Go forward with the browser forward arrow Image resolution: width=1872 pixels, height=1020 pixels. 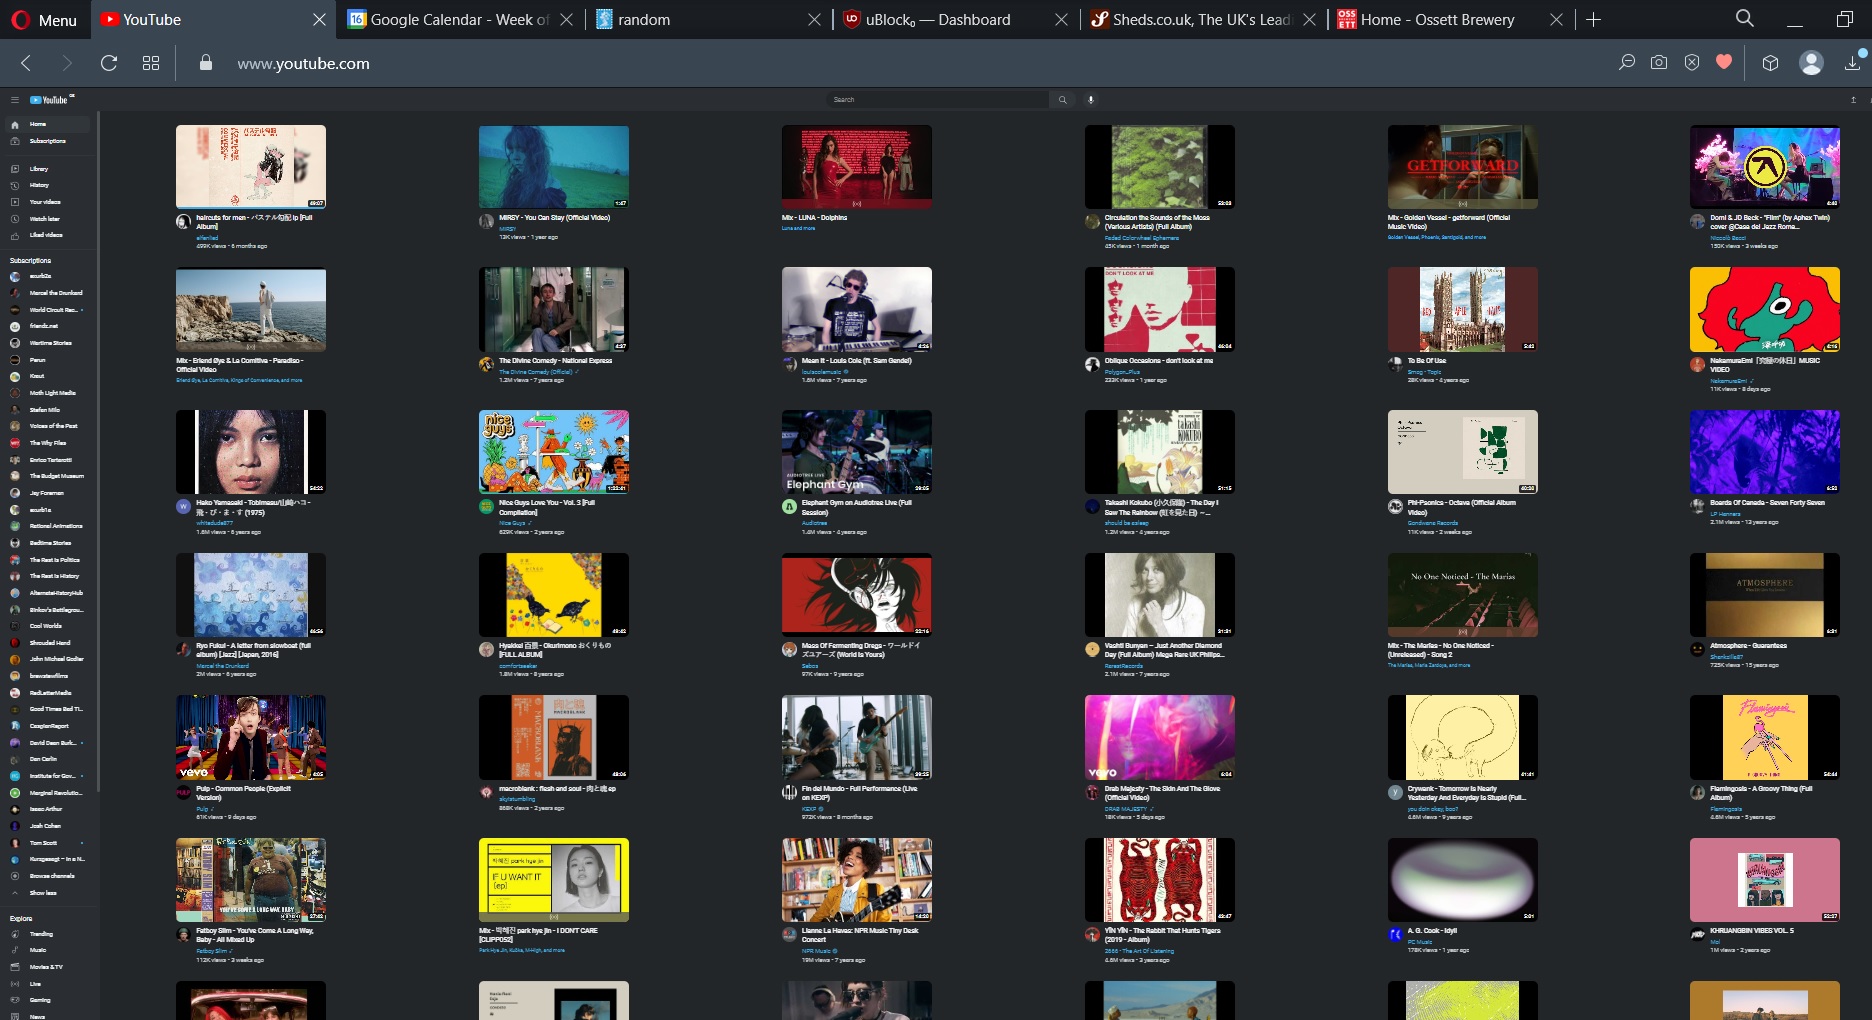click(67, 63)
